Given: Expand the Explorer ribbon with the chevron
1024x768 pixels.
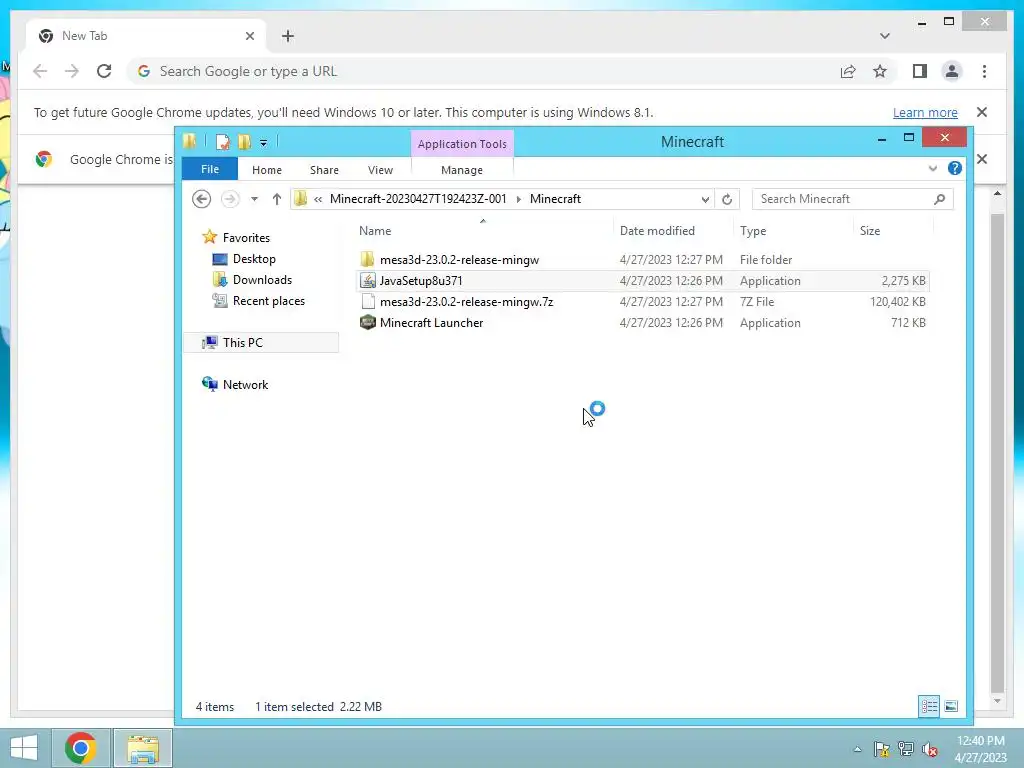Looking at the screenshot, I should [932, 168].
